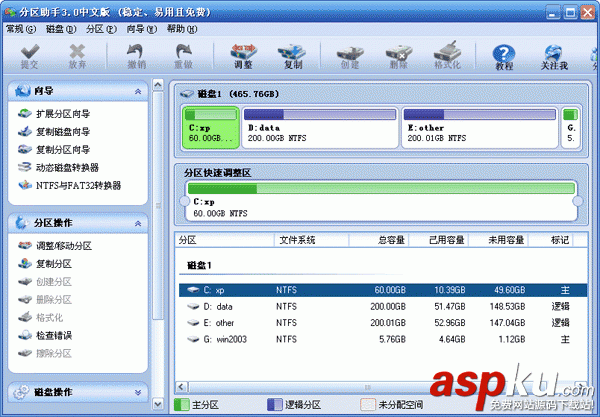Open 复制分区向导 in the wizard panel
The width and height of the screenshot is (600, 417).
[x=54, y=149]
